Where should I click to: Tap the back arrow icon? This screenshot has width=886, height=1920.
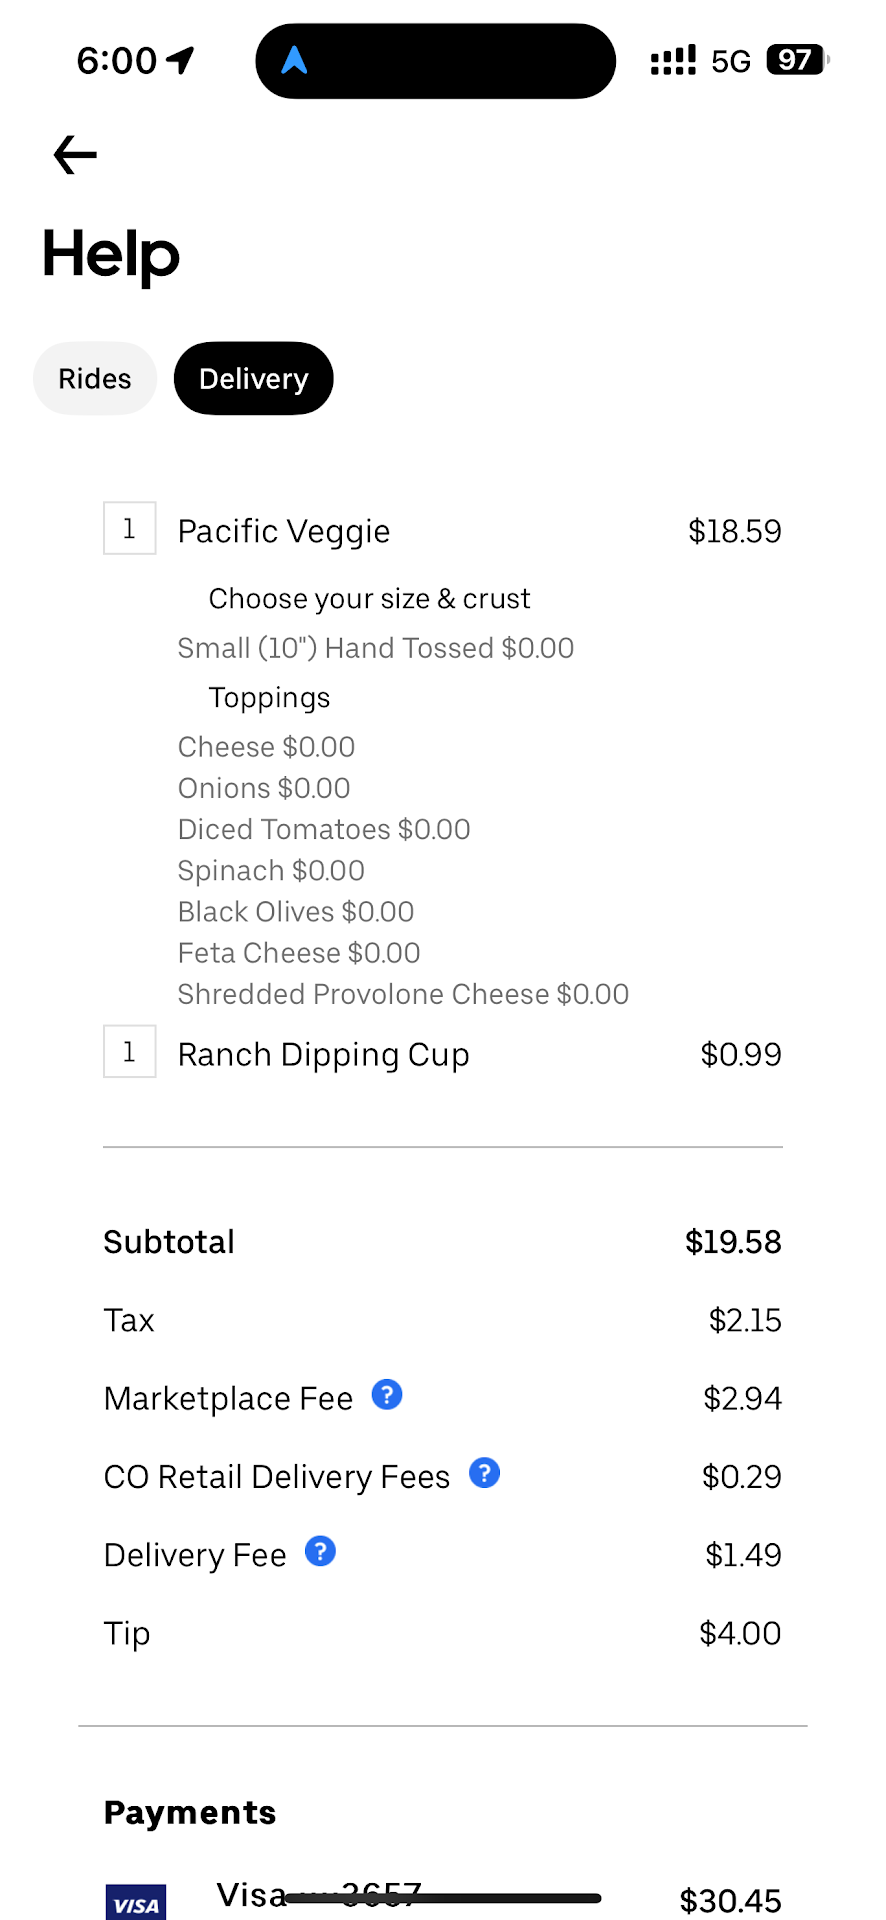pos(75,155)
